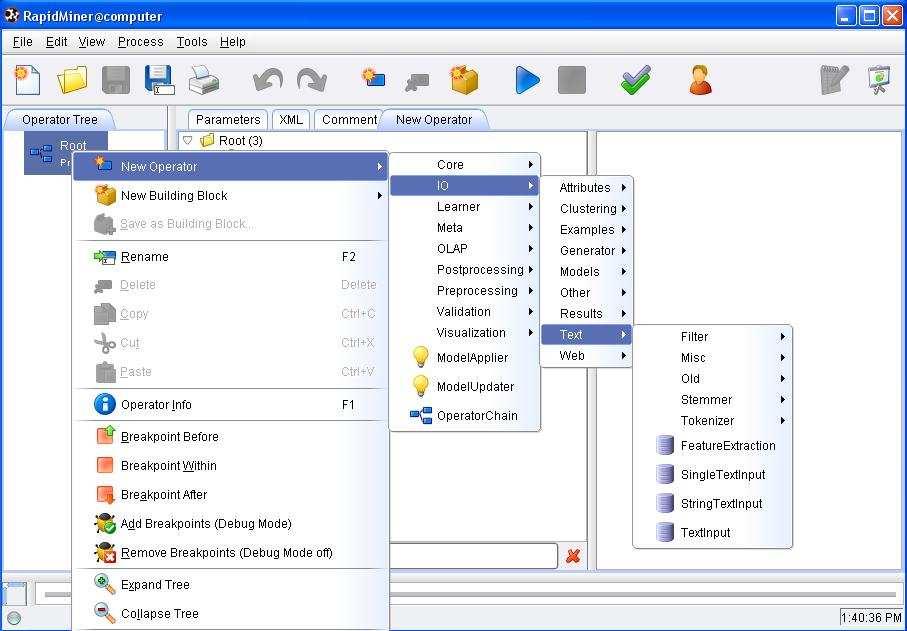Expand the Preprocessing submenu
The width and height of the screenshot is (907, 631).
(464, 290)
